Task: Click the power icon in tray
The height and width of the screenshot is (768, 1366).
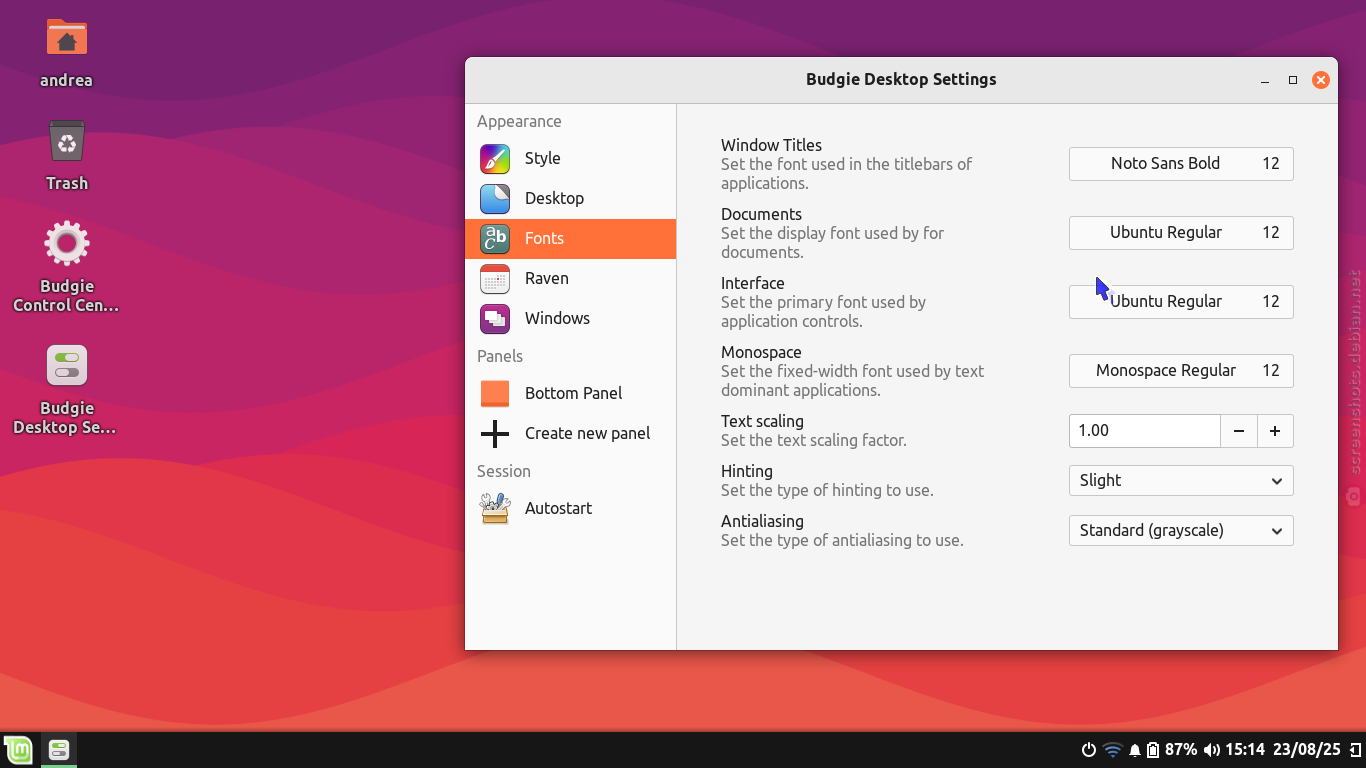Action: click(x=1089, y=750)
